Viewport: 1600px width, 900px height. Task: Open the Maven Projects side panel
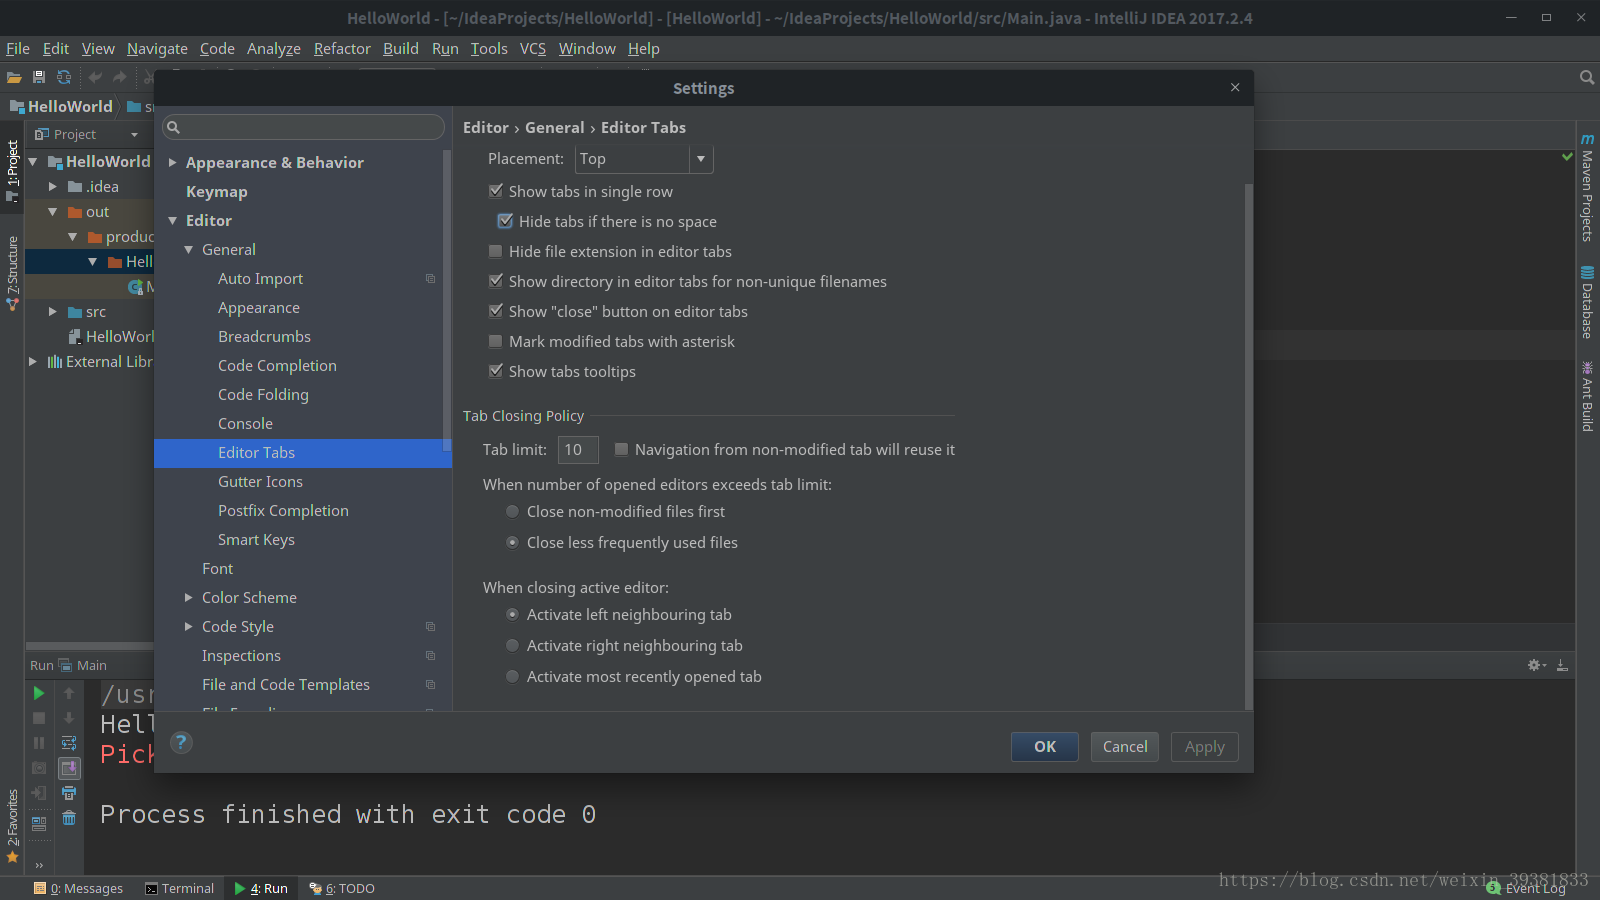click(x=1587, y=188)
